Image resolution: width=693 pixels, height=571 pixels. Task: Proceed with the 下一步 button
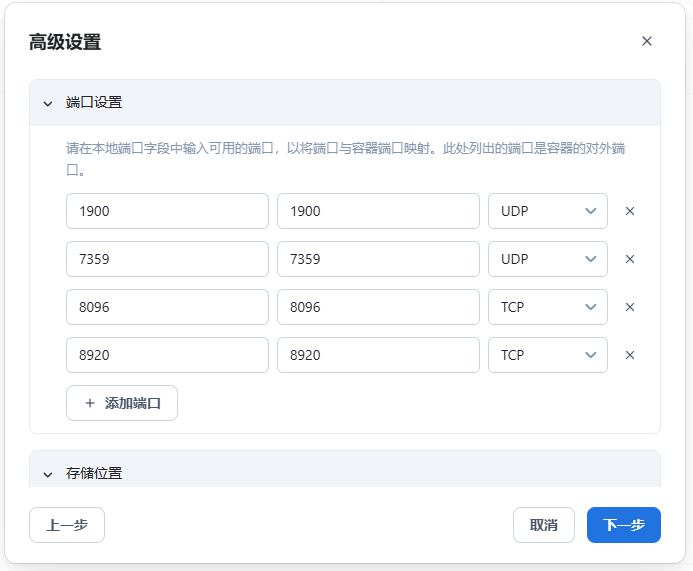point(623,525)
